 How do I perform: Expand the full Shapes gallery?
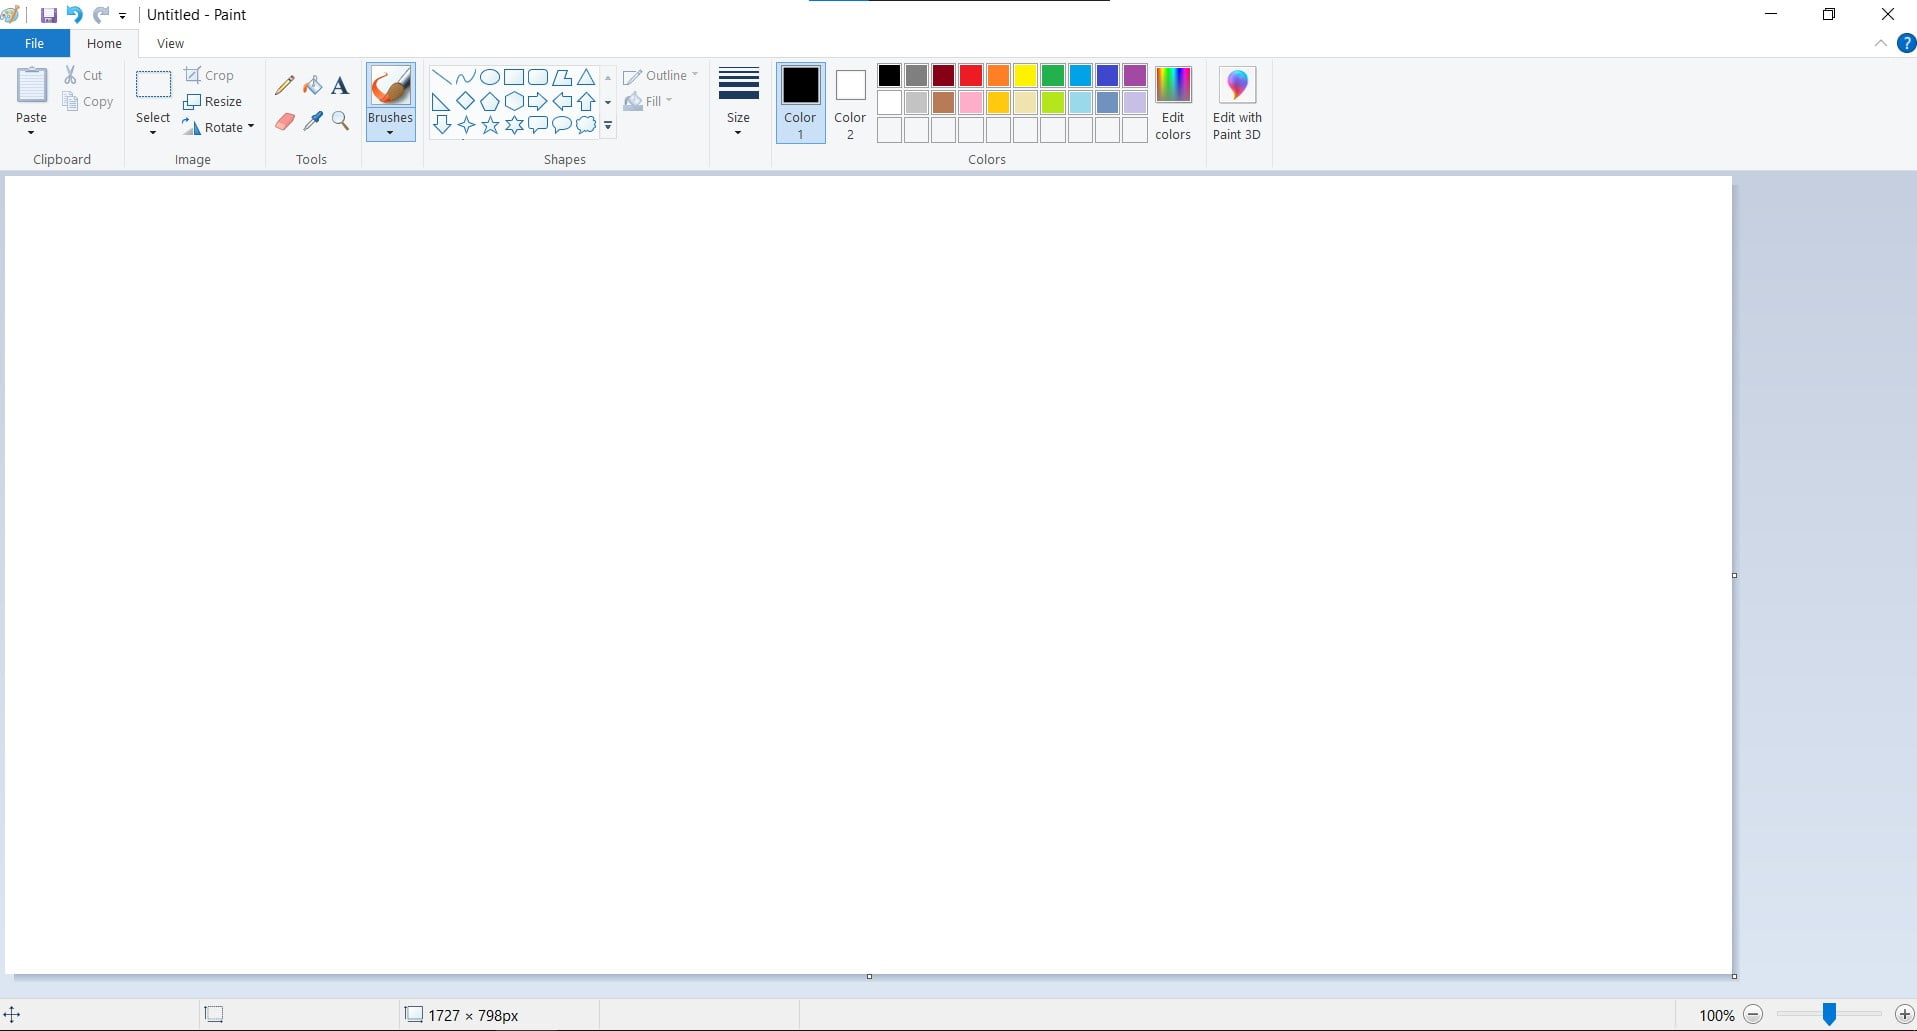click(x=608, y=126)
